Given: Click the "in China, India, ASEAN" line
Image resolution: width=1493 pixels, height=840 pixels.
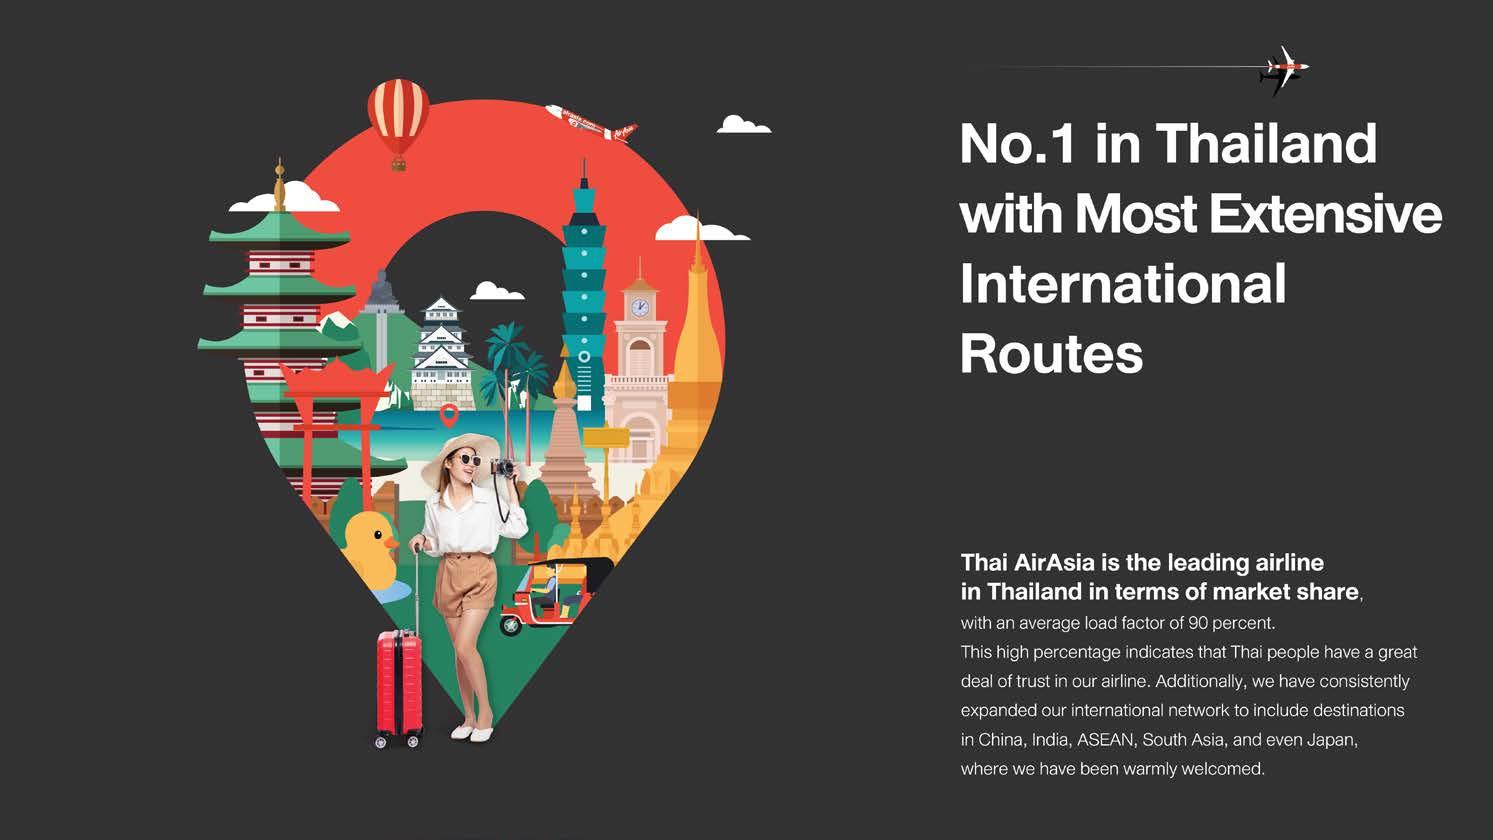Looking at the screenshot, I should (1159, 740).
